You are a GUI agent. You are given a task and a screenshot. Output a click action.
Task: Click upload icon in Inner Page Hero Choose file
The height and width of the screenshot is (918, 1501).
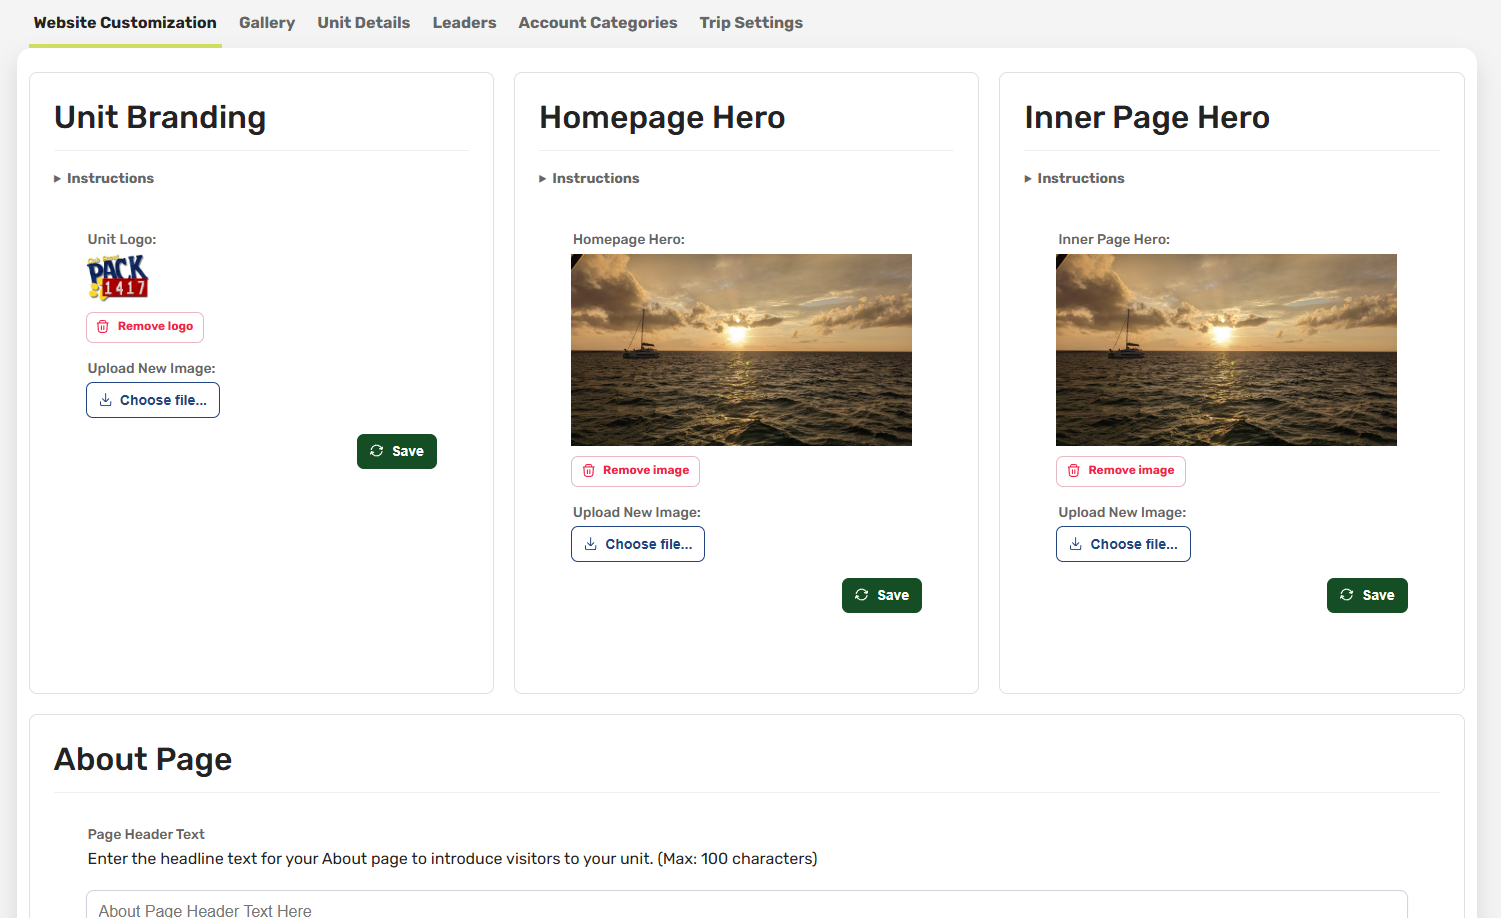(1076, 544)
